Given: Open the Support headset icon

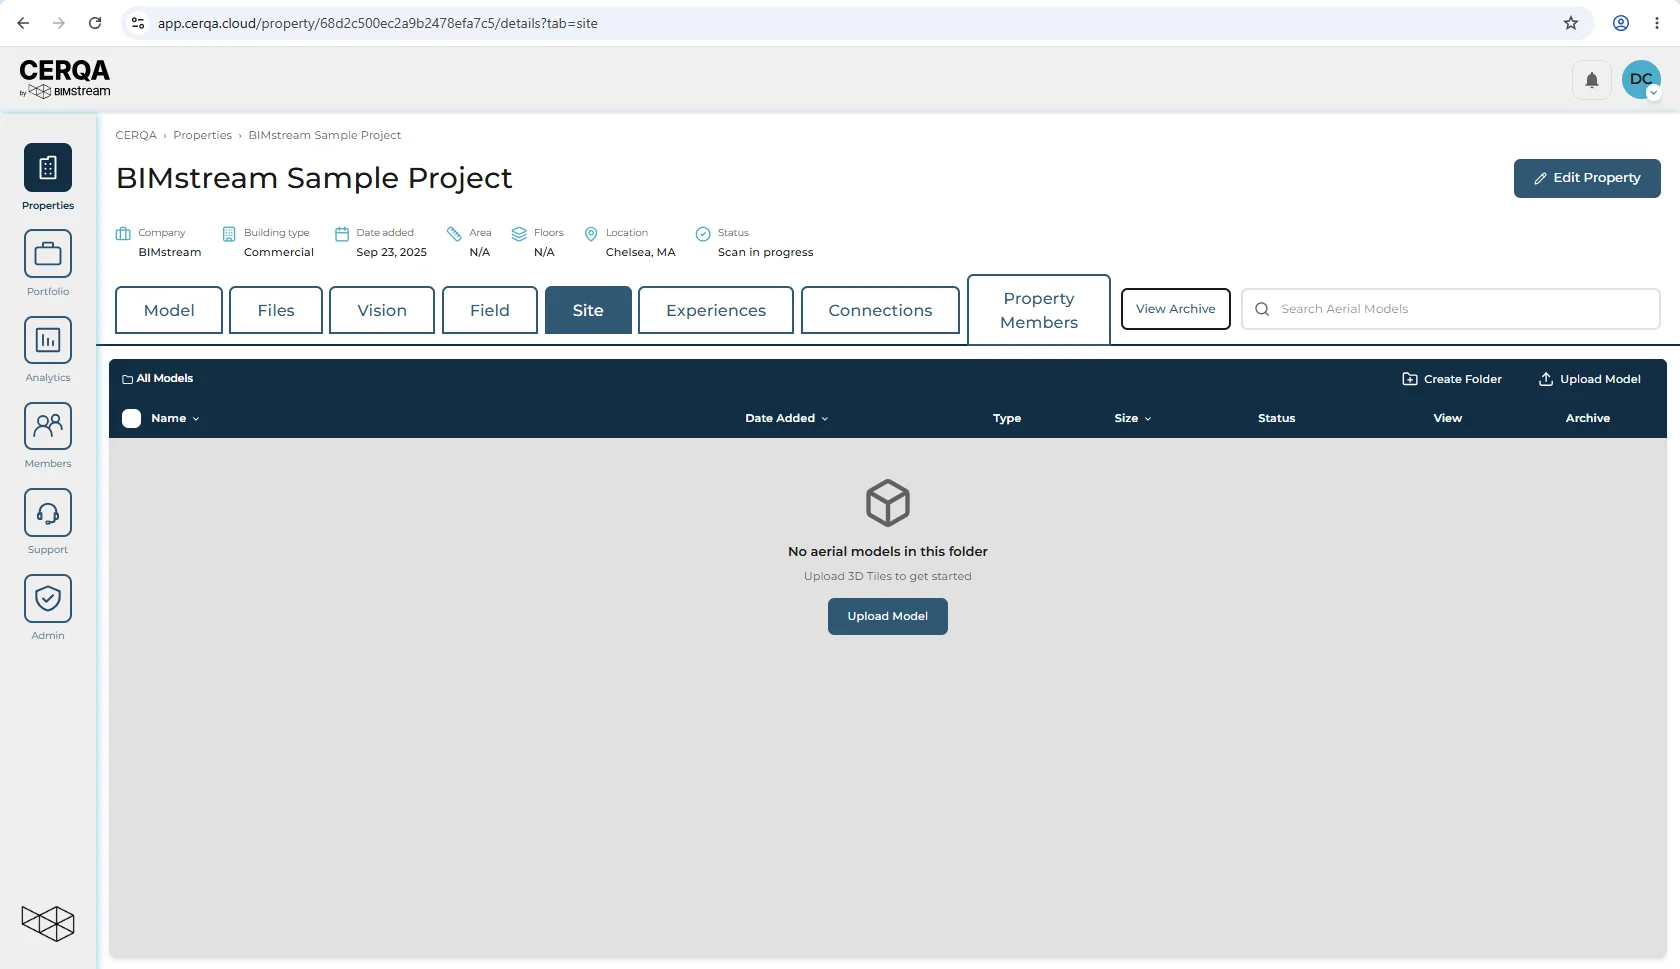Looking at the screenshot, I should click(48, 511).
